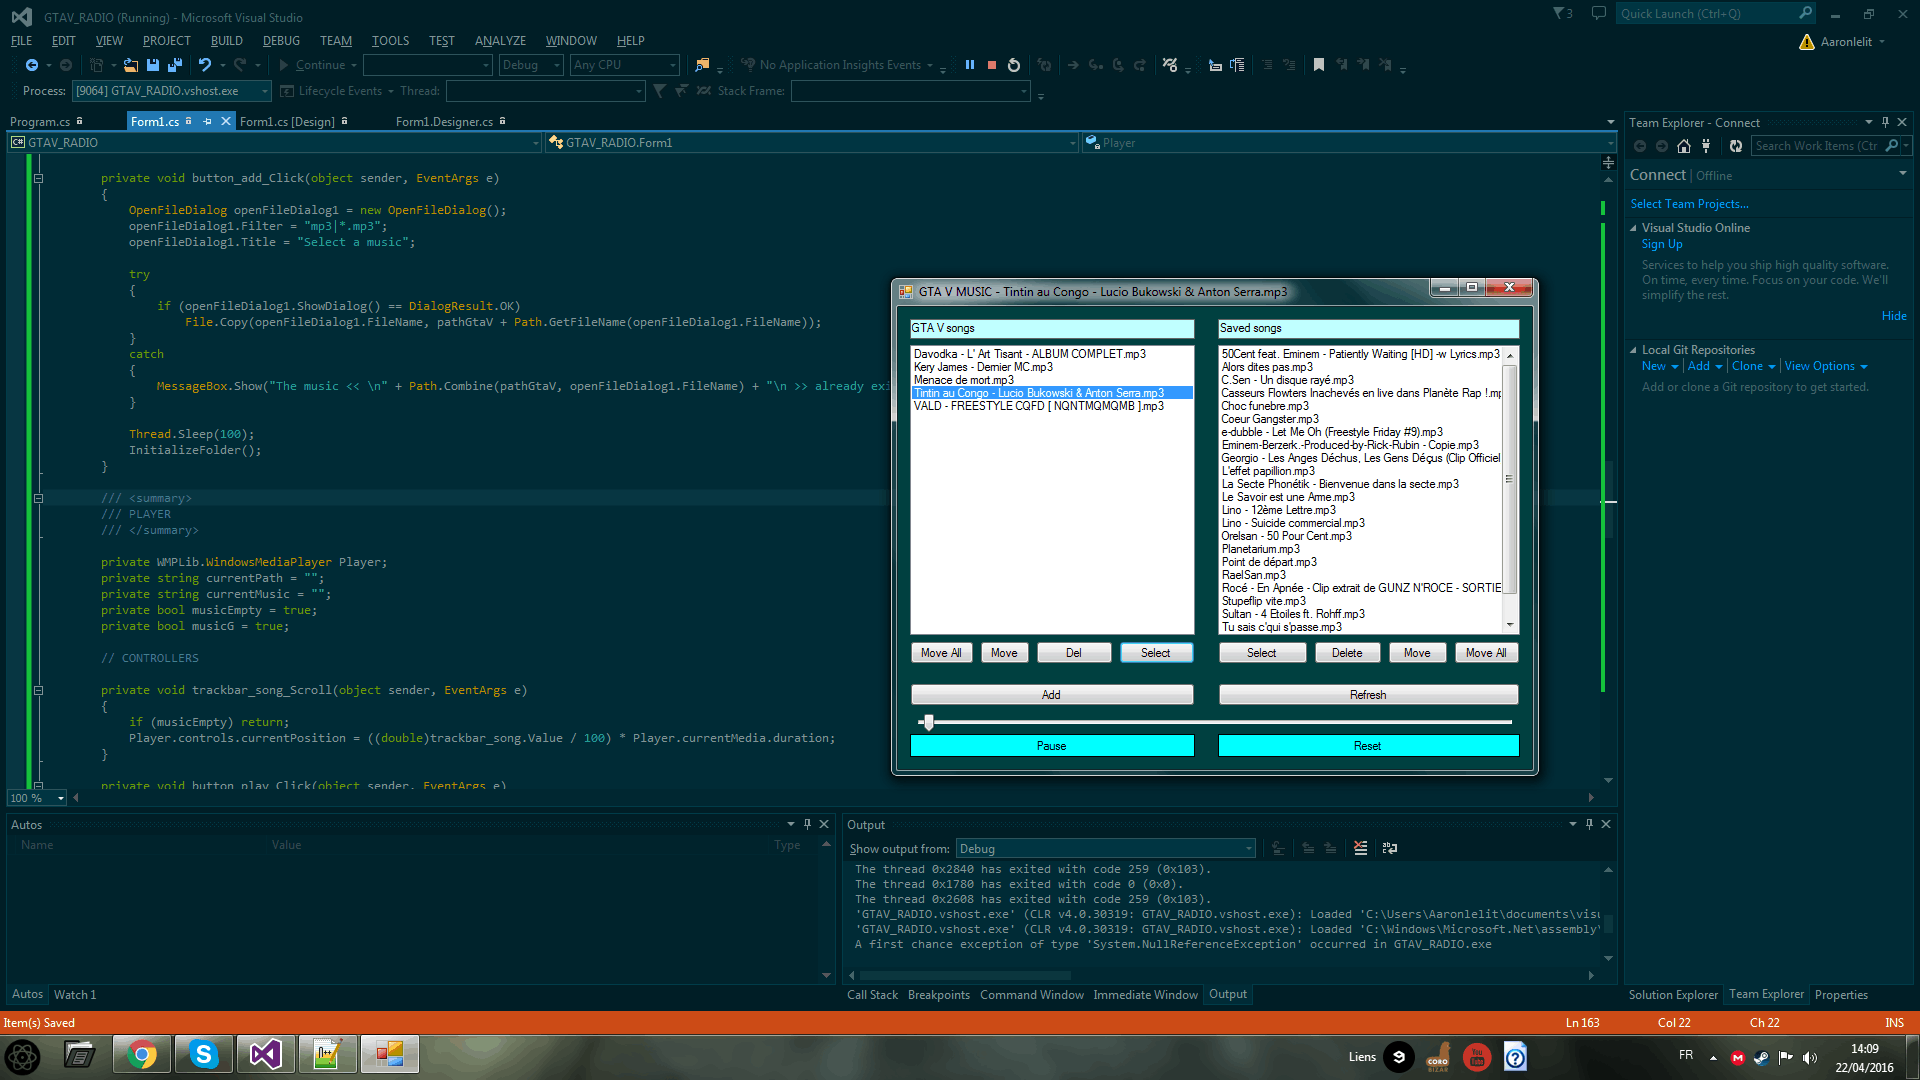
Task: Click the Find in Files toolbar icon
Action: coord(702,65)
